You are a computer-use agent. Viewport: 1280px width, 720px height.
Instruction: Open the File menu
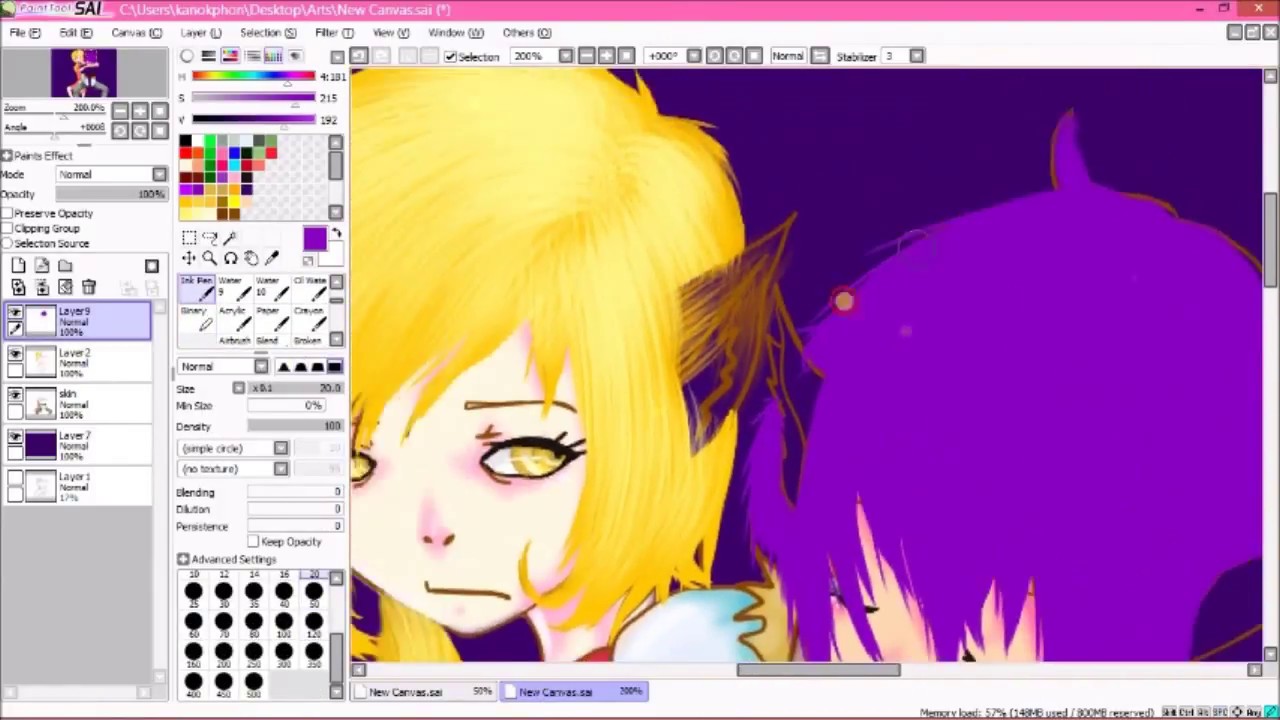[x=25, y=33]
